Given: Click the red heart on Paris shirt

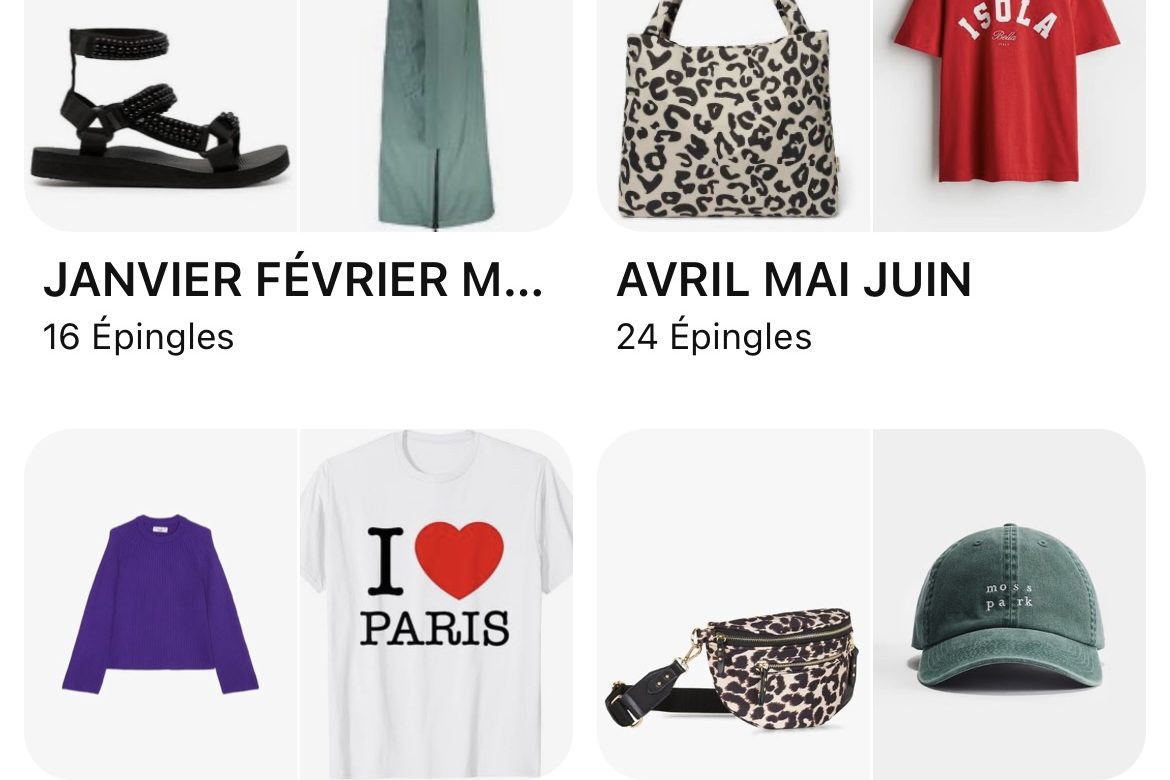Looking at the screenshot, I should pyautogui.click(x=459, y=560).
